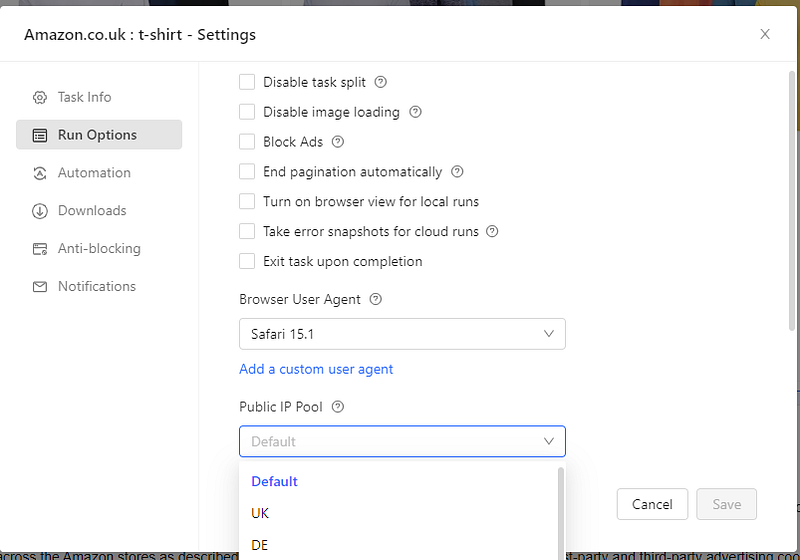The image size is (800, 560).
Task: Click the Task Info gear icon
Action: pos(40,97)
